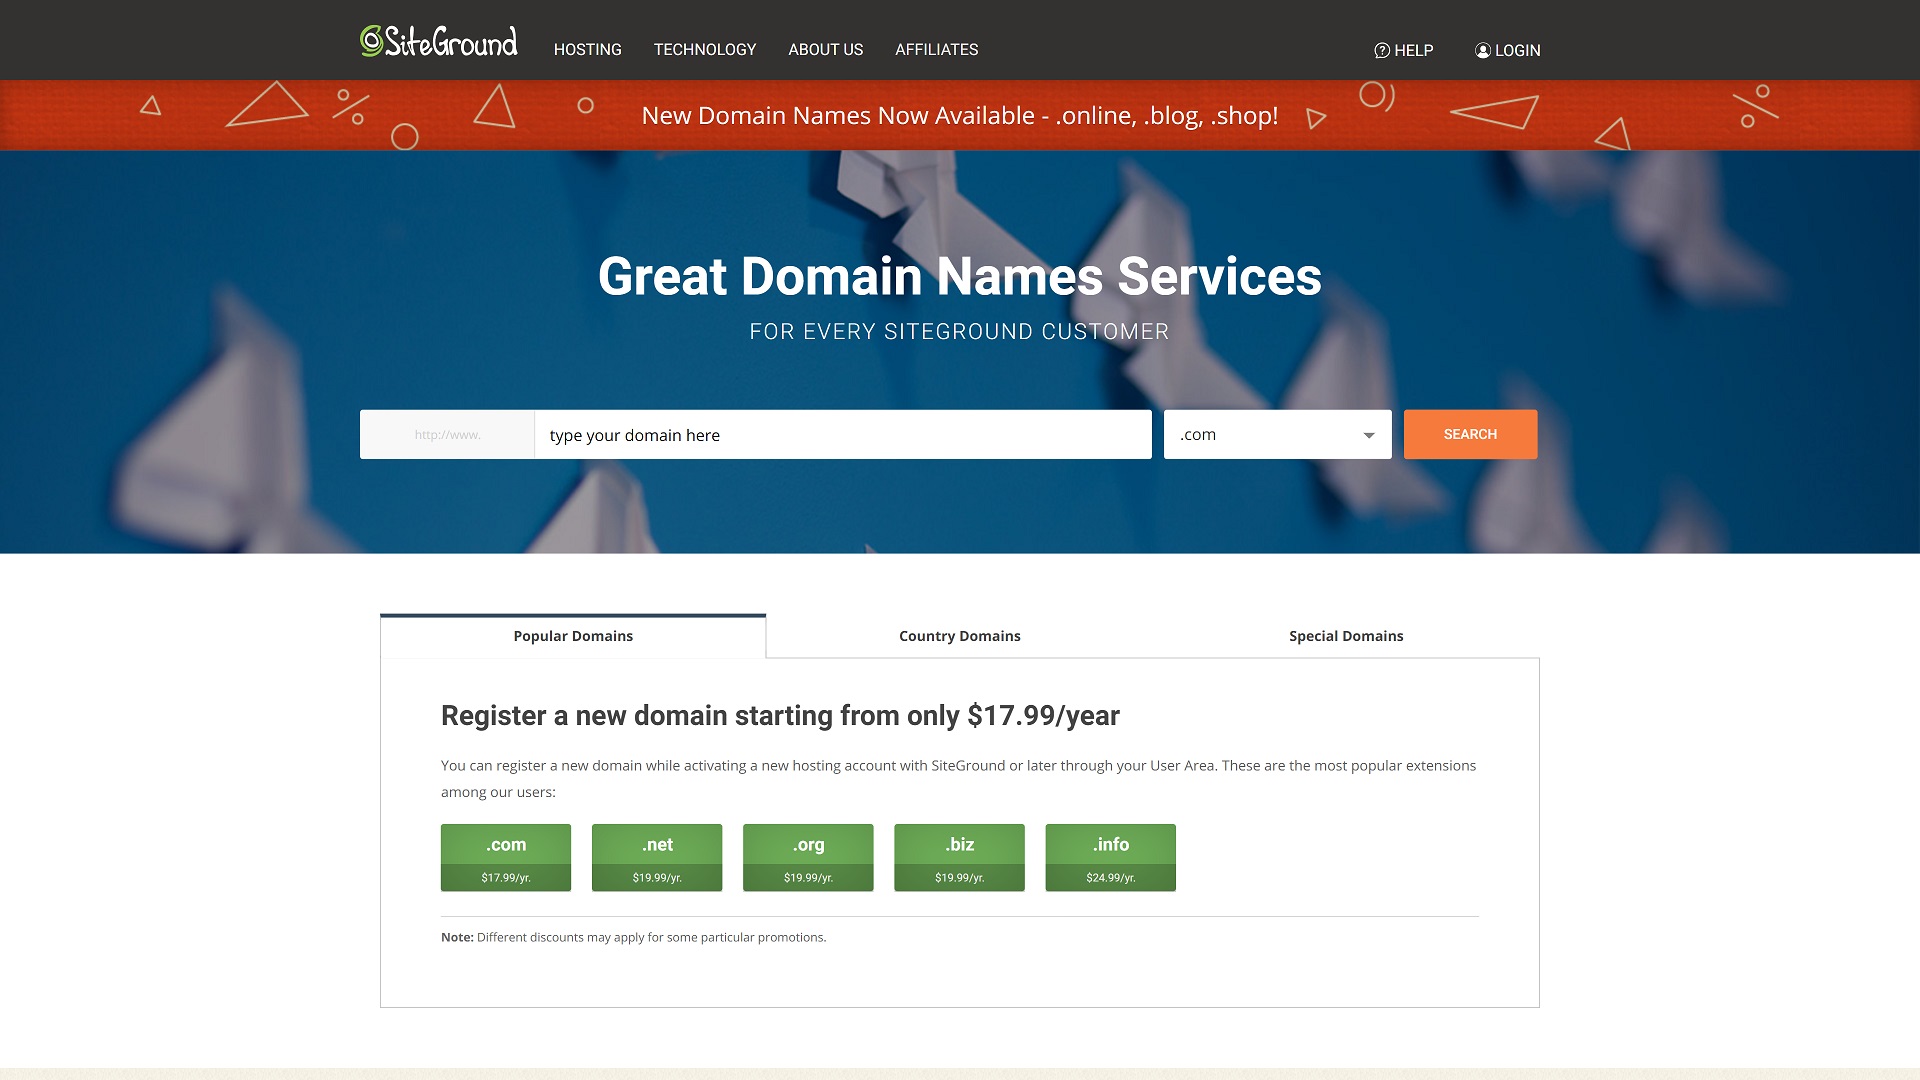Screen dimensions: 1920x1080
Task: Choose the .com $17.99/yr. tile
Action: pyautogui.click(x=506, y=858)
